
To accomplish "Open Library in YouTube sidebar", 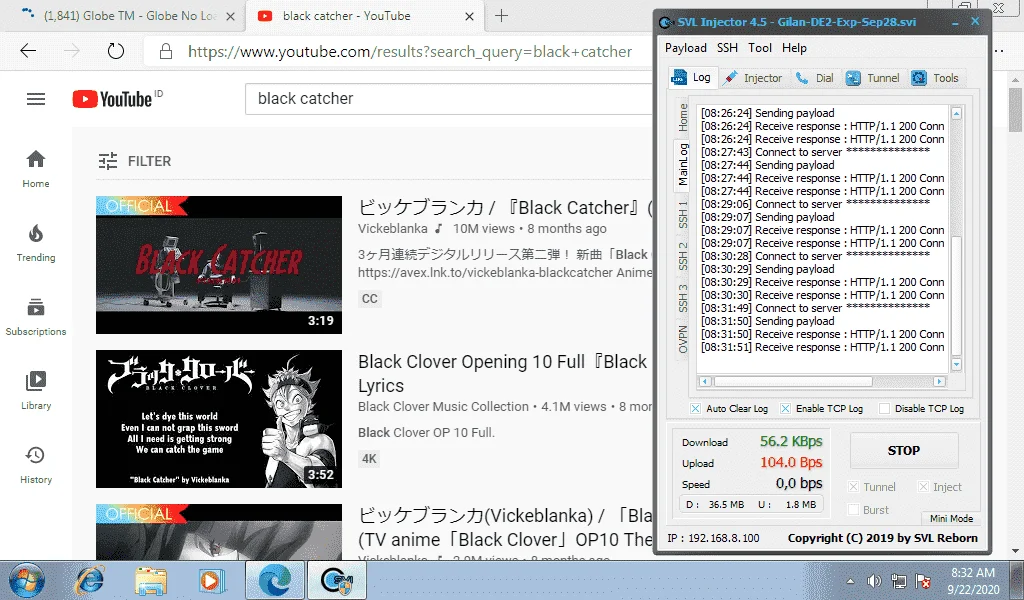I will click(36, 391).
